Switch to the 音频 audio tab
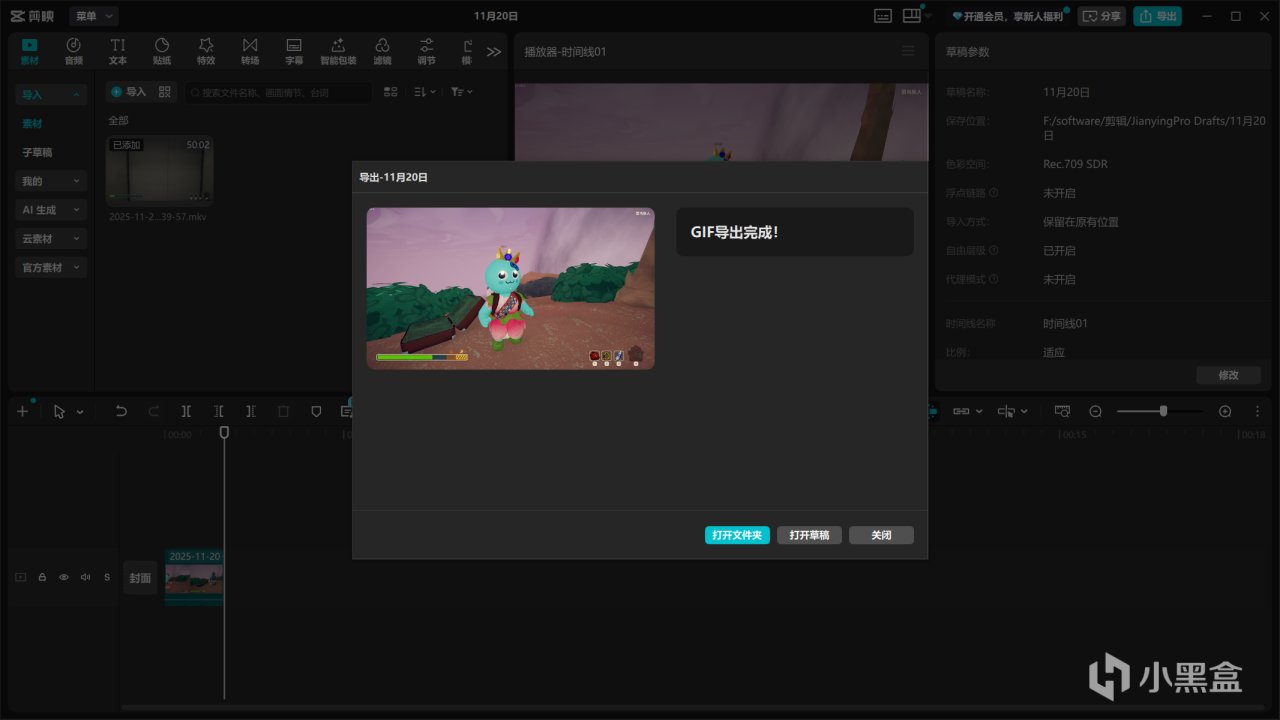 click(74, 51)
